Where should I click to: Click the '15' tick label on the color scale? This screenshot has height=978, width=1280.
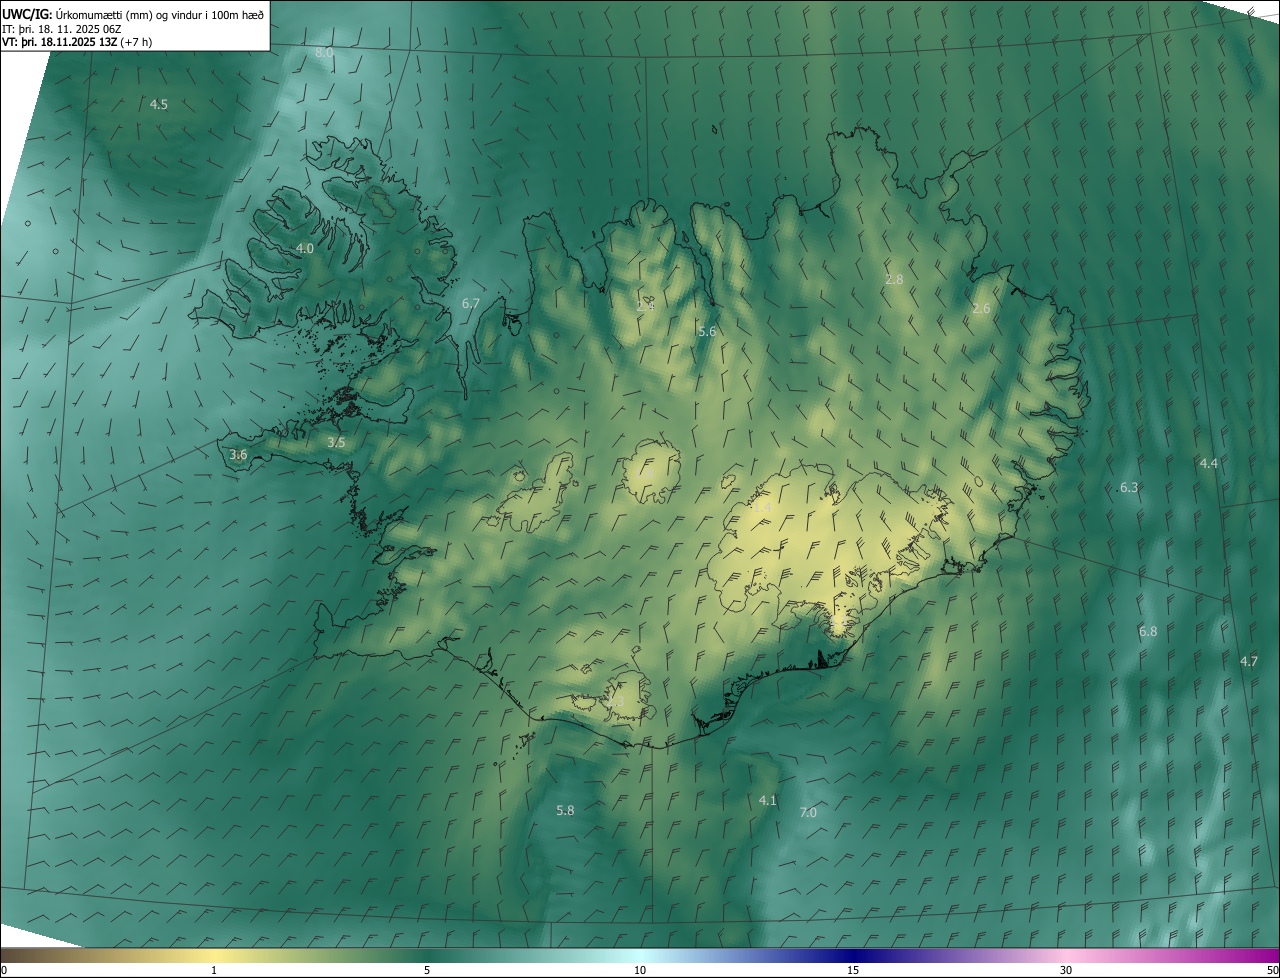(853, 970)
